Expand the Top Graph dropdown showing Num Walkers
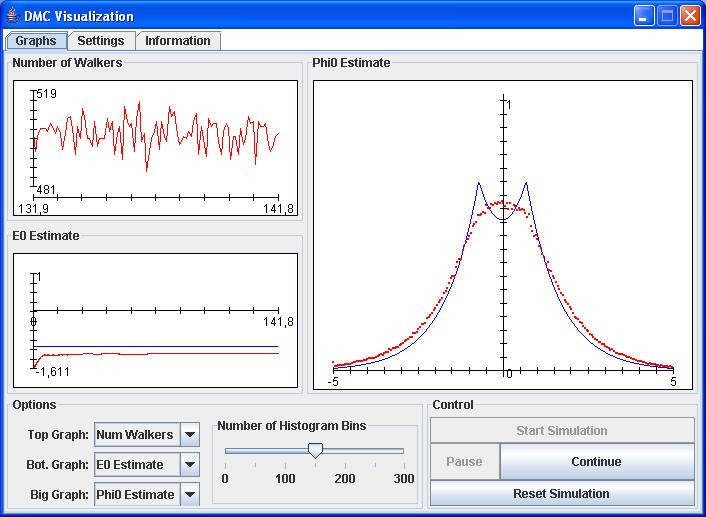 click(190, 435)
